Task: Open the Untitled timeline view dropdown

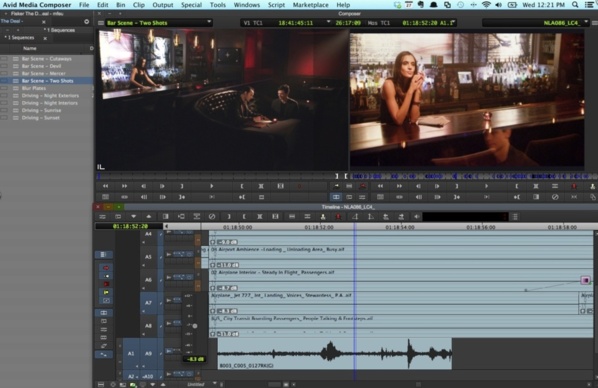Action: click(214, 384)
